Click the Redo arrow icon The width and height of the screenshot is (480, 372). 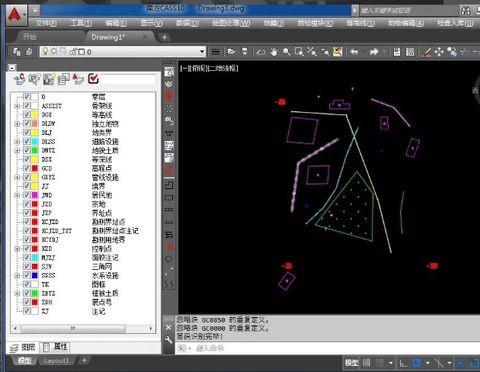[374, 52]
